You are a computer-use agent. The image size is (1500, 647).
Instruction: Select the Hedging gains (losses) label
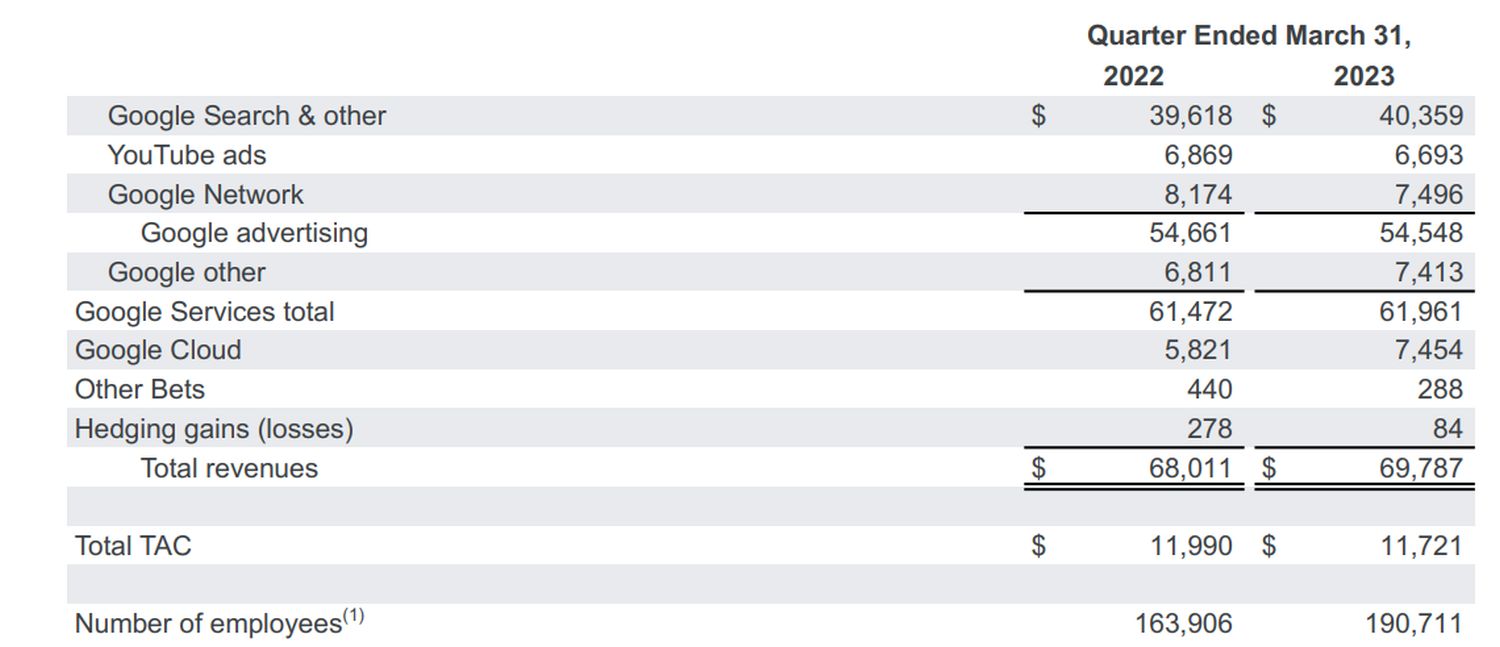[214, 429]
